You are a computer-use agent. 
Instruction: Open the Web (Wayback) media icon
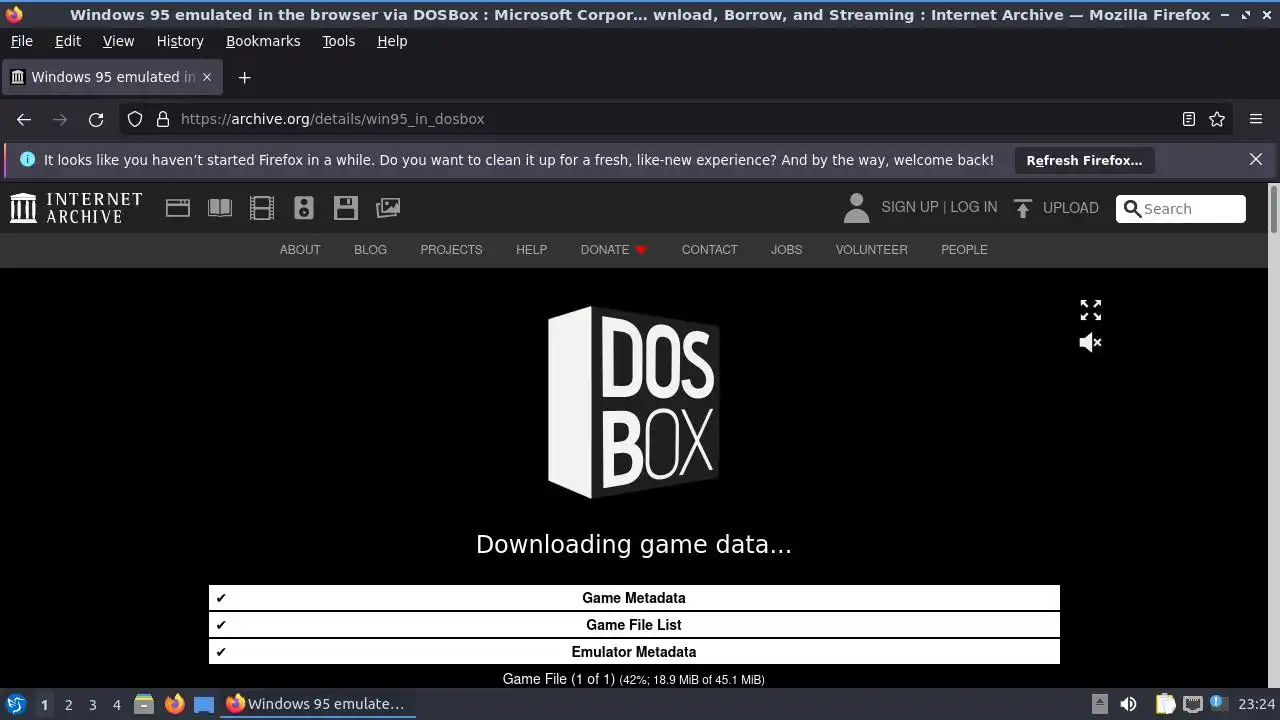[178, 208]
